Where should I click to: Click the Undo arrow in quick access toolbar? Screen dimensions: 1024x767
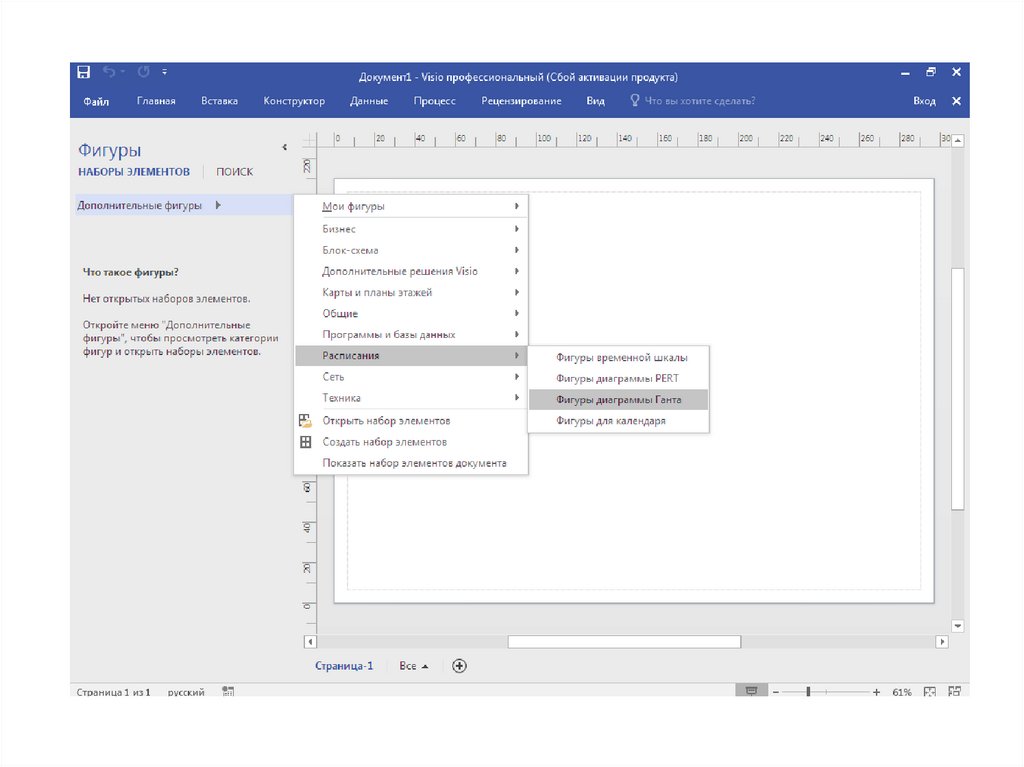click(109, 72)
